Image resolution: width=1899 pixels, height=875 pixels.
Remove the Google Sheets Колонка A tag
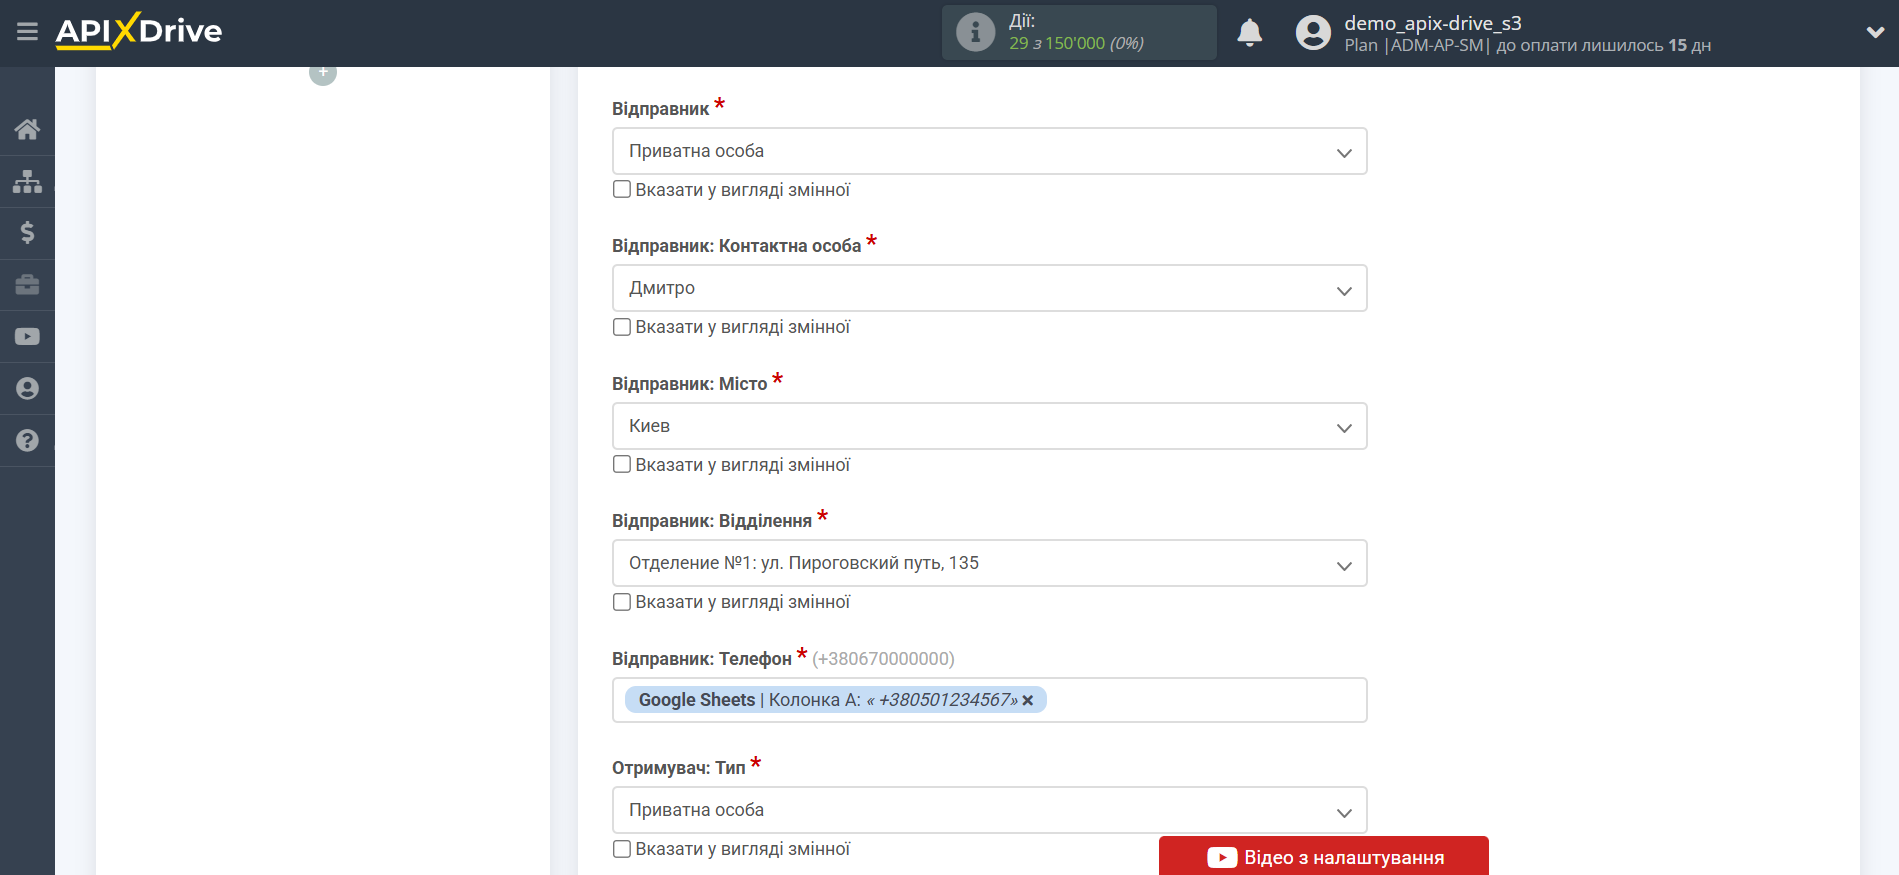coord(1028,701)
